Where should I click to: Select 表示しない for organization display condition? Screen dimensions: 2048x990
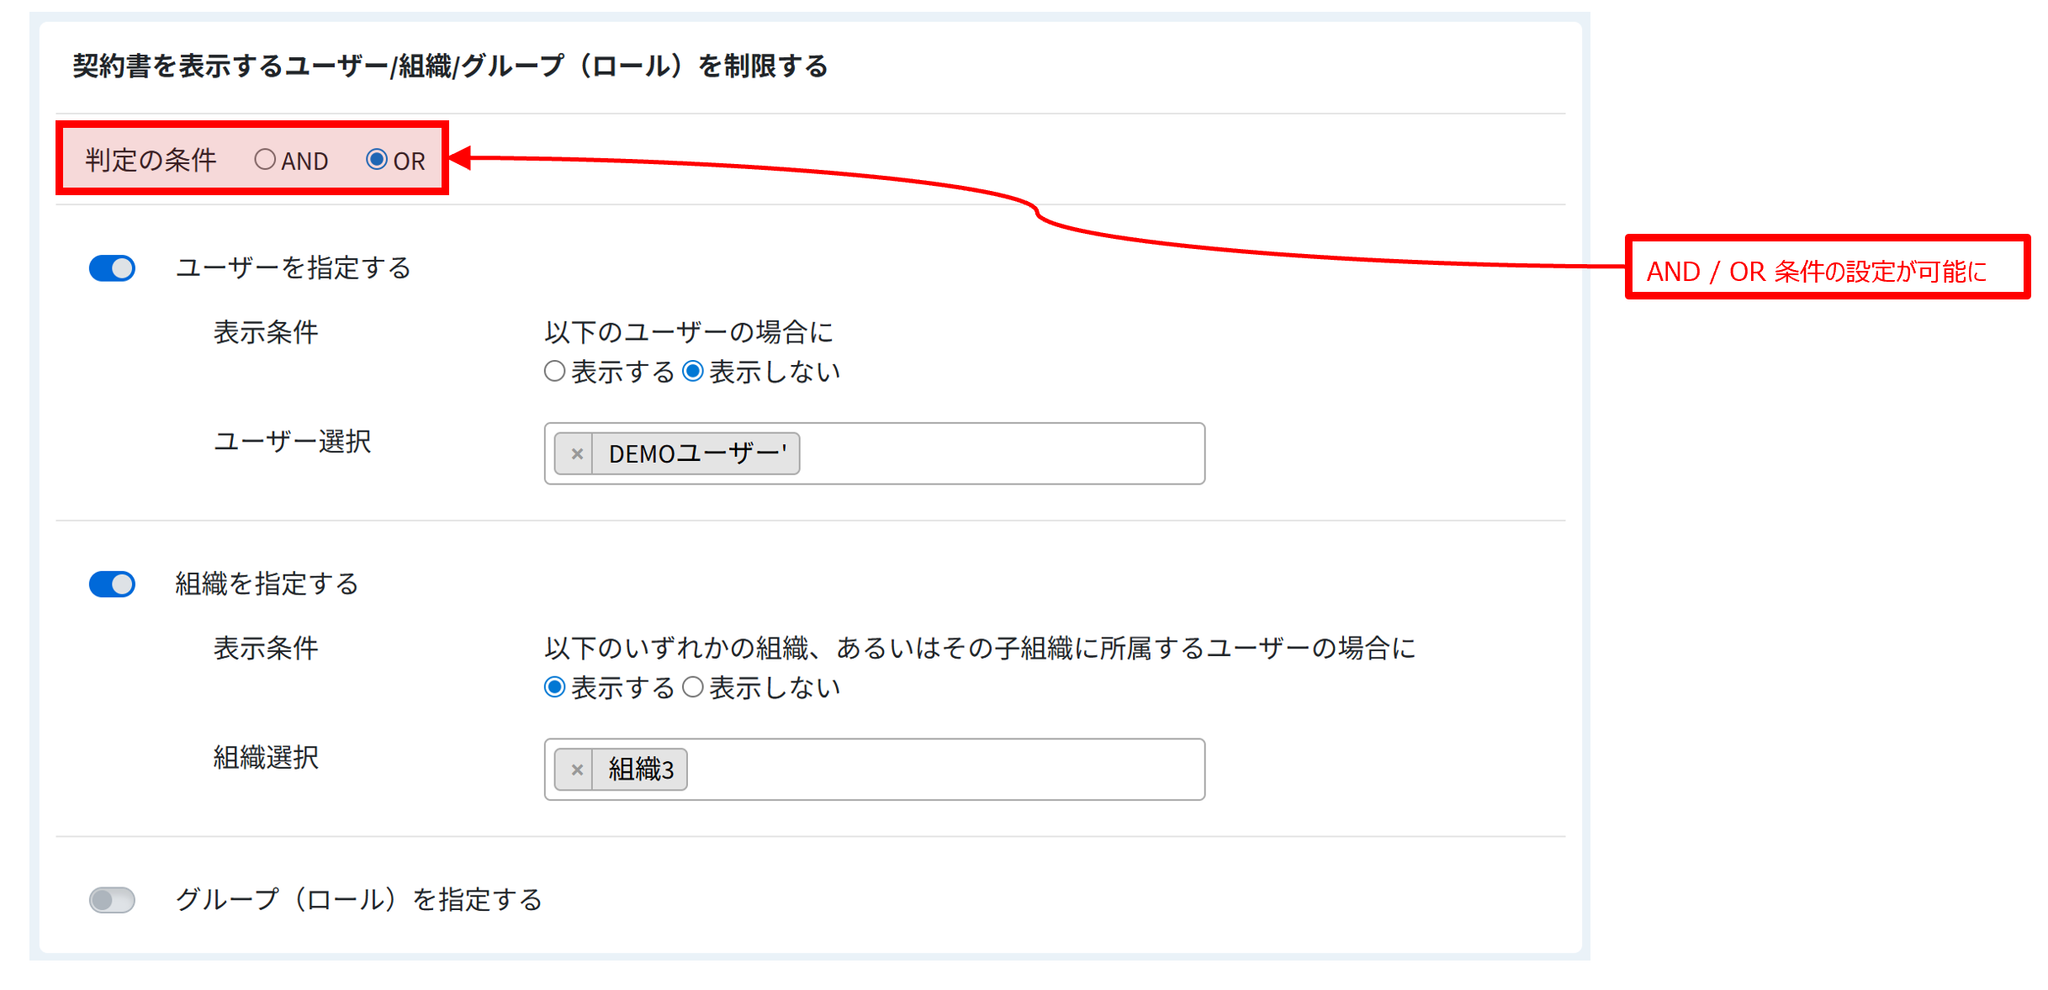(x=693, y=688)
